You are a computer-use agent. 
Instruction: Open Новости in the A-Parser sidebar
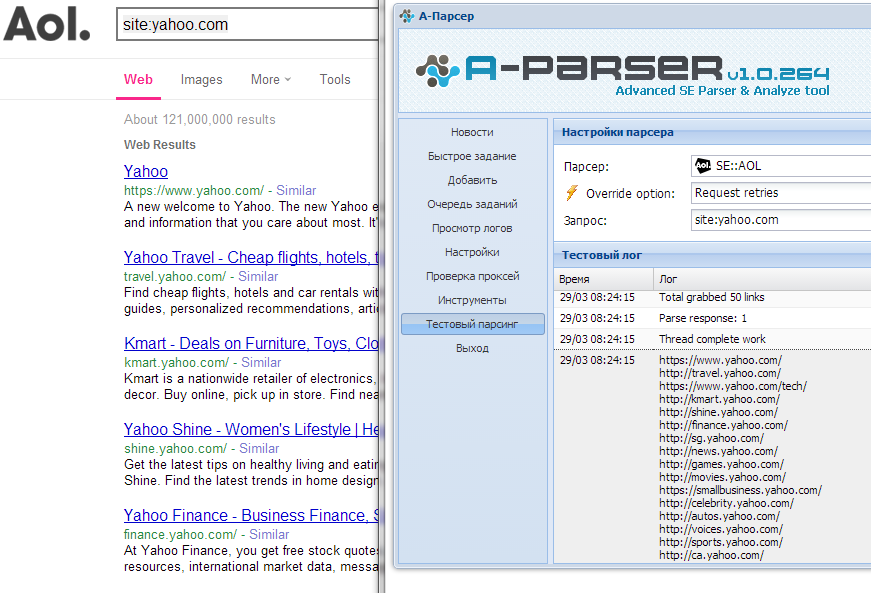(x=472, y=132)
